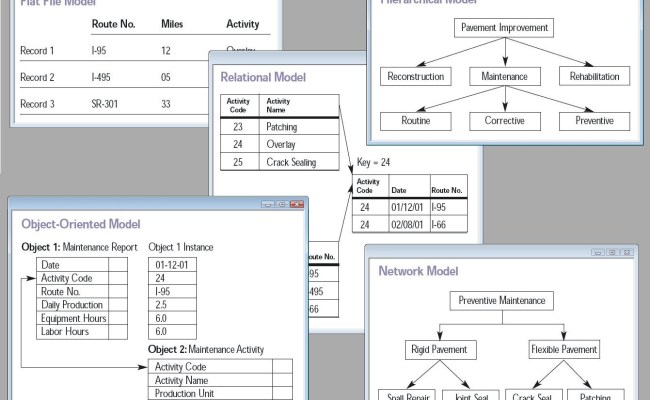Image resolution: width=650 pixels, height=400 pixels.
Task: Select the Pavement Improvement node
Action: (504, 28)
